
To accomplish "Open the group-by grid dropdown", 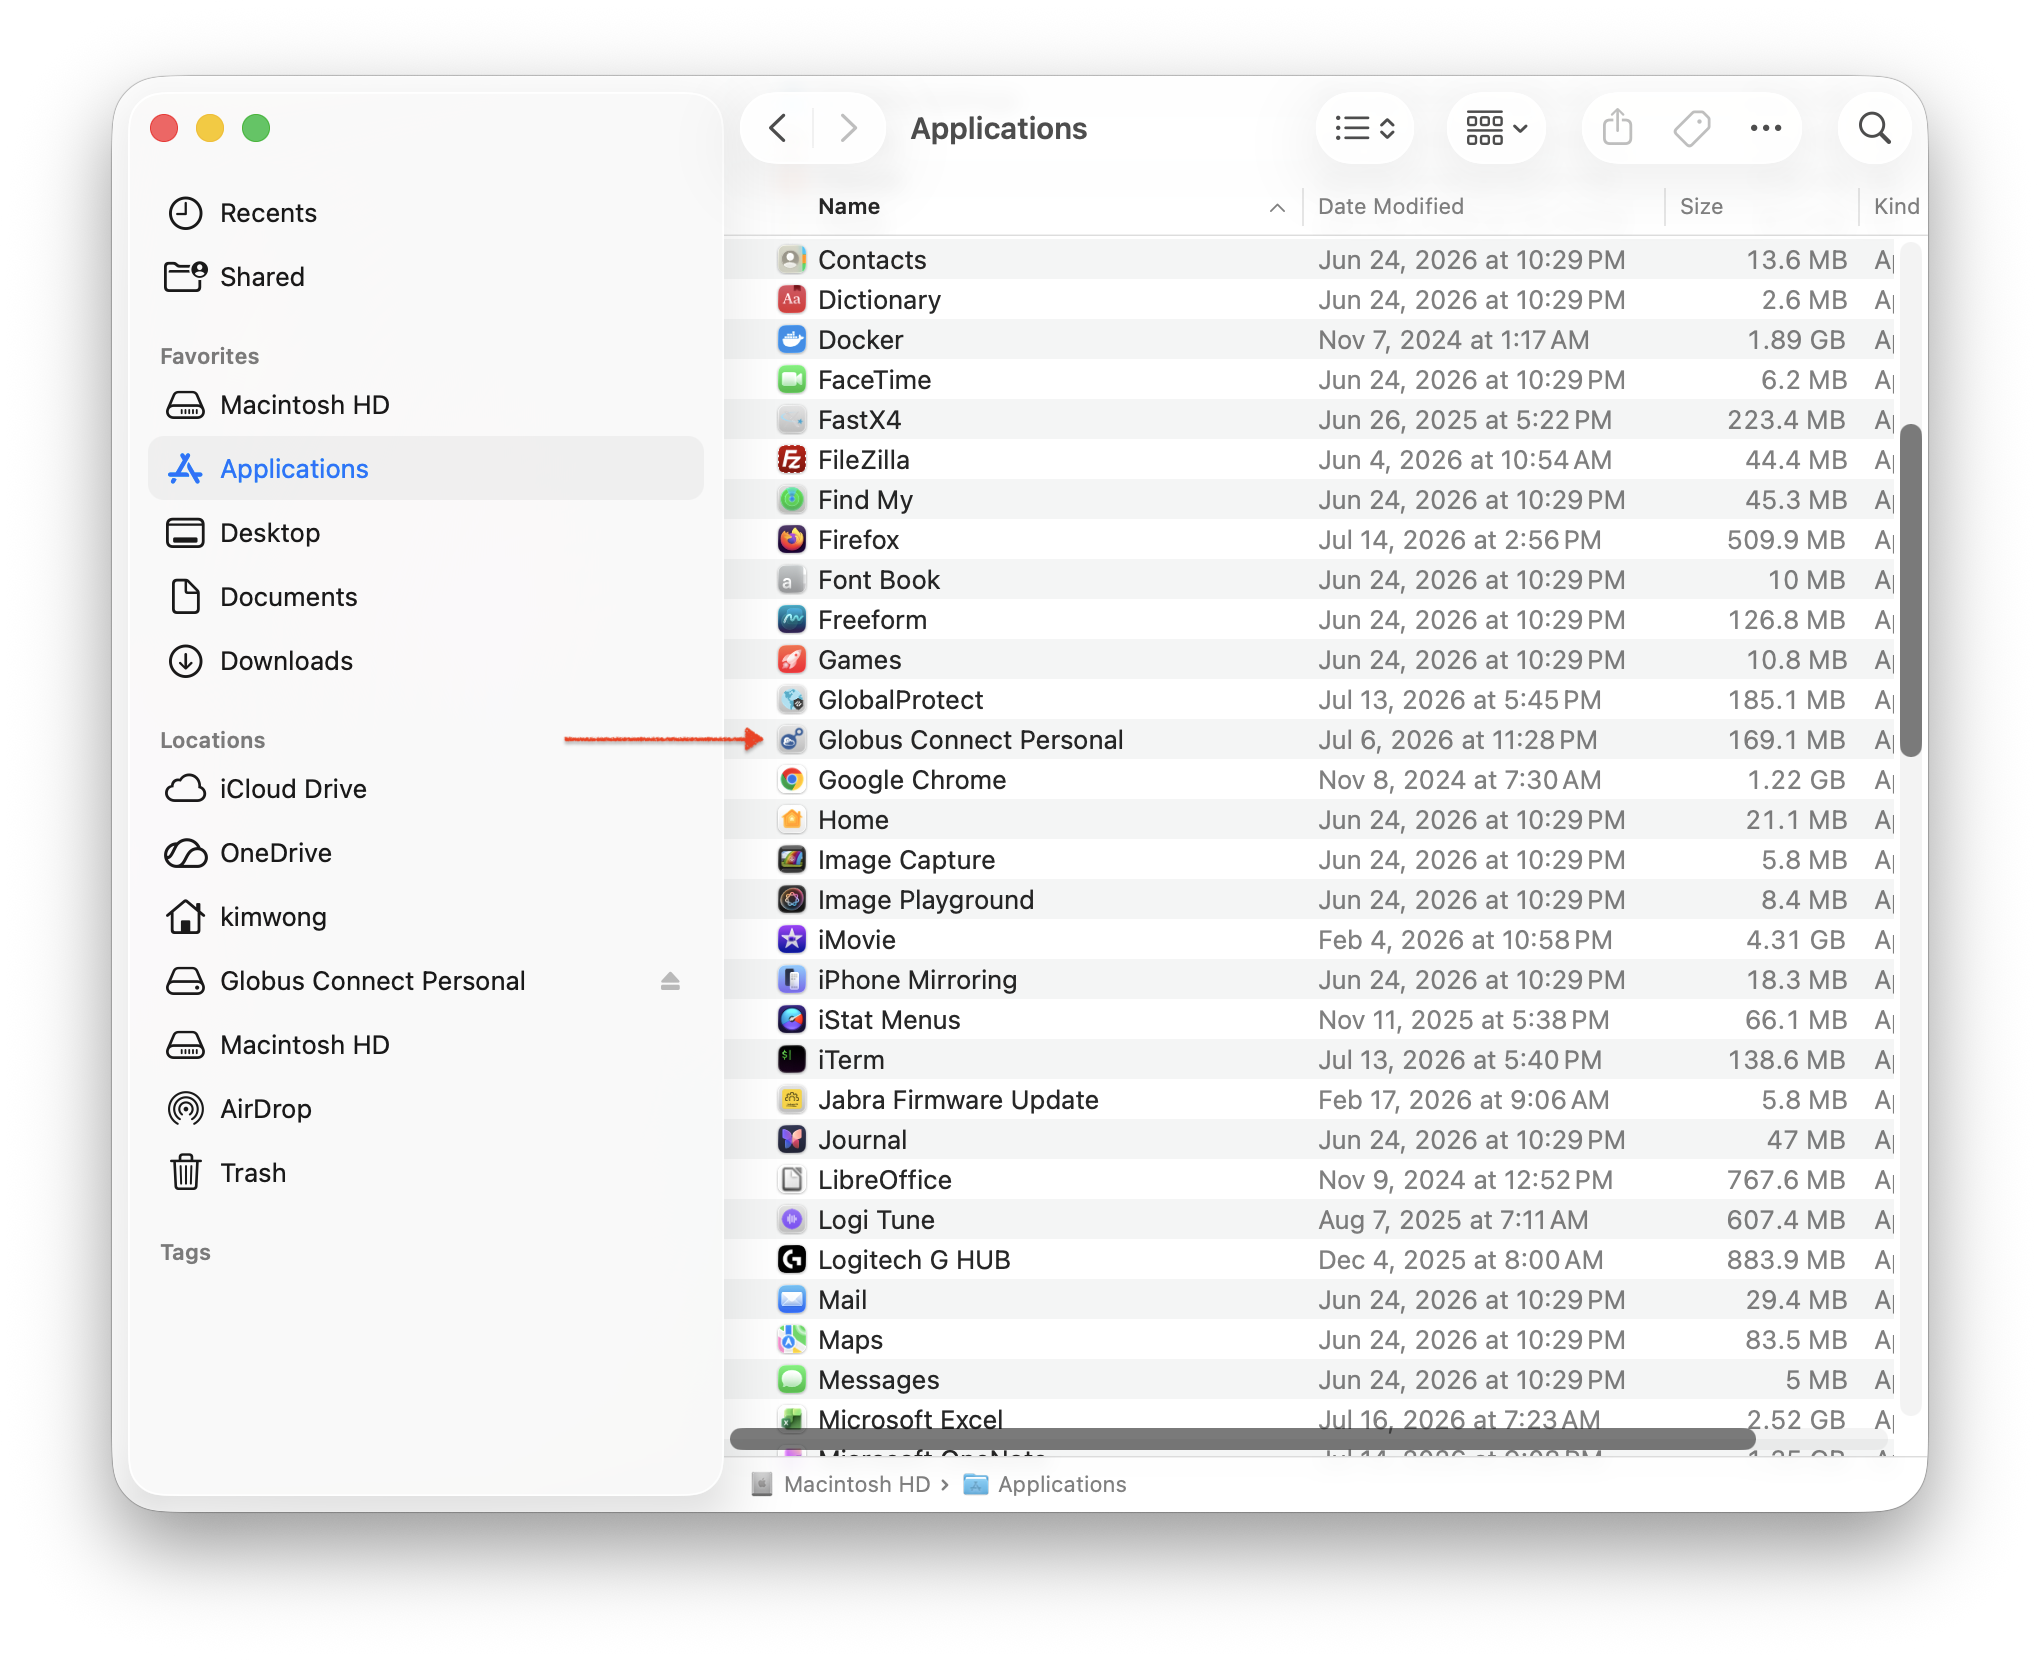I will point(1496,128).
